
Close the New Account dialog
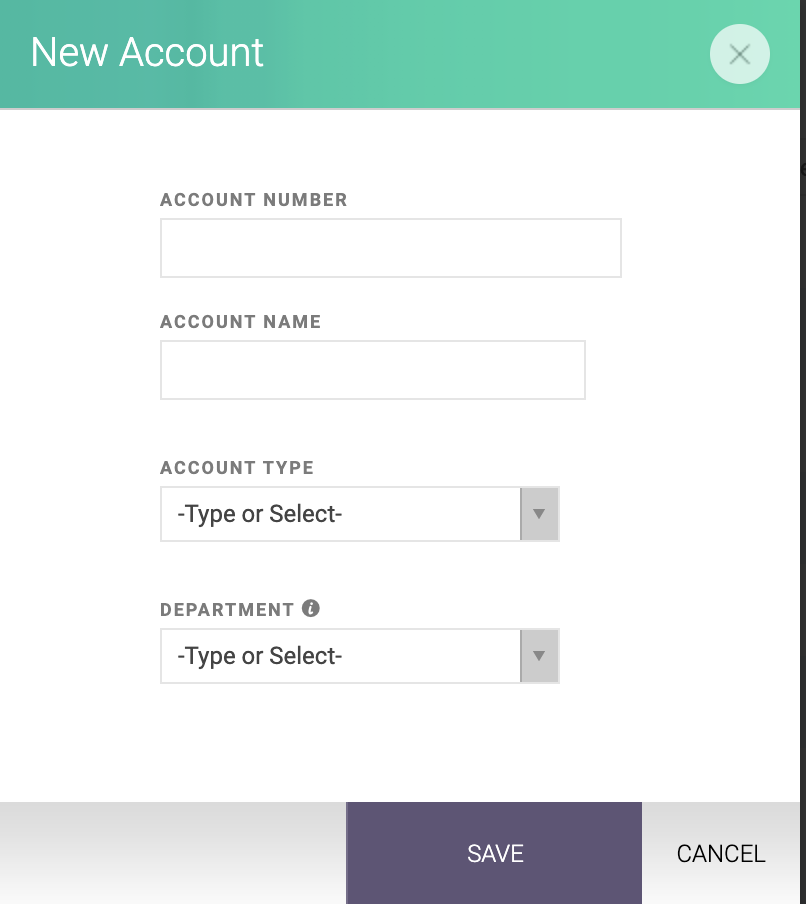739,54
